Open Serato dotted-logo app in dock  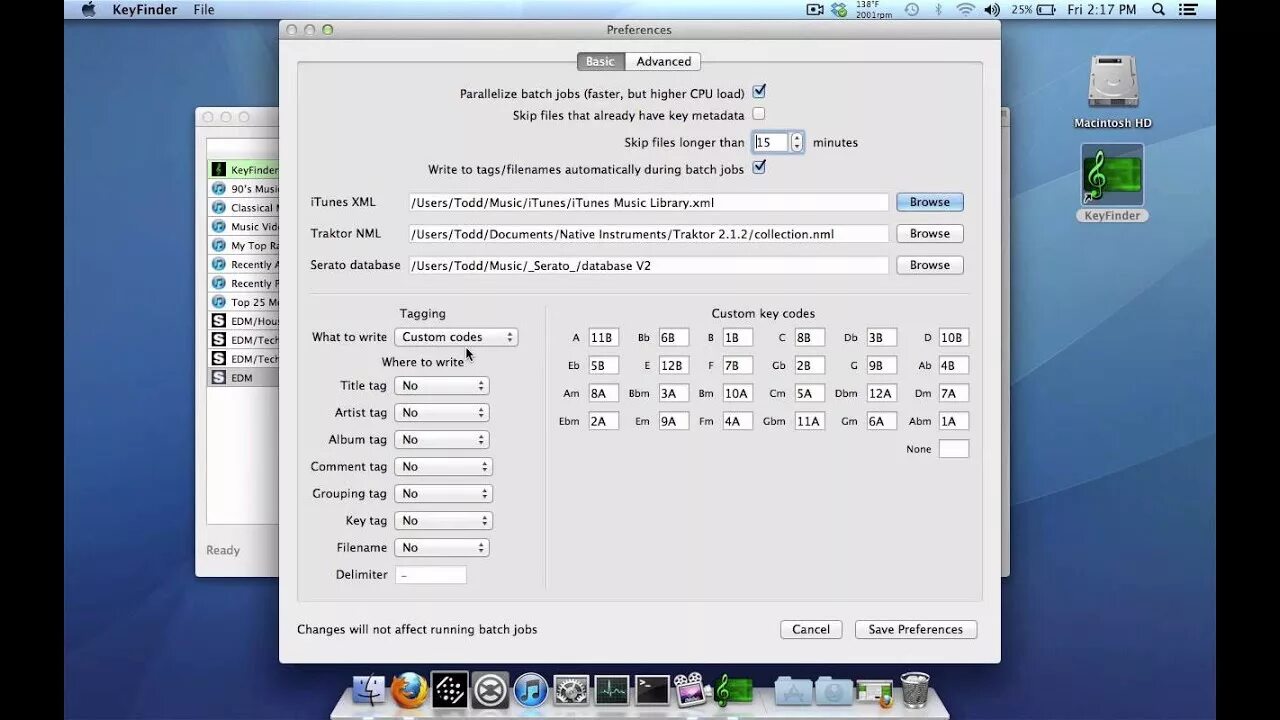pos(449,690)
